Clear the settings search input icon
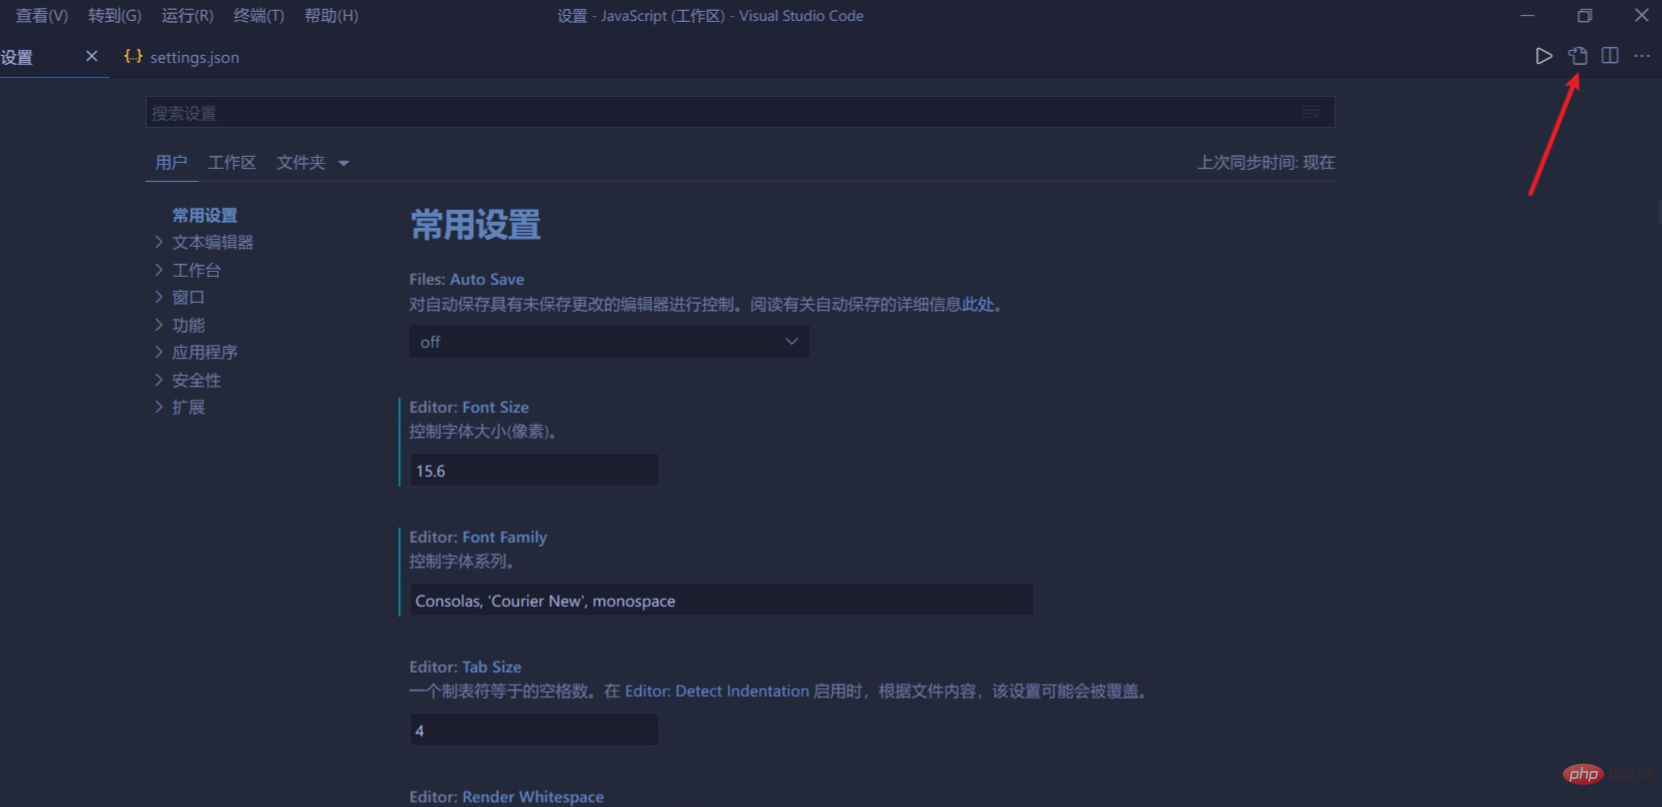The height and width of the screenshot is (807, 1662). coord(1310,113)
